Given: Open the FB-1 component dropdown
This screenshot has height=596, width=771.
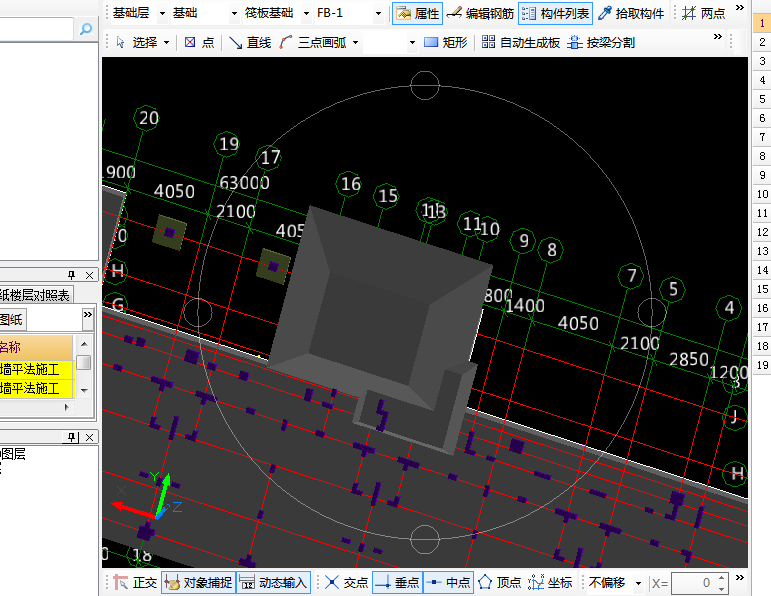Looking at the screenshot, I should [x=378, y=14].
